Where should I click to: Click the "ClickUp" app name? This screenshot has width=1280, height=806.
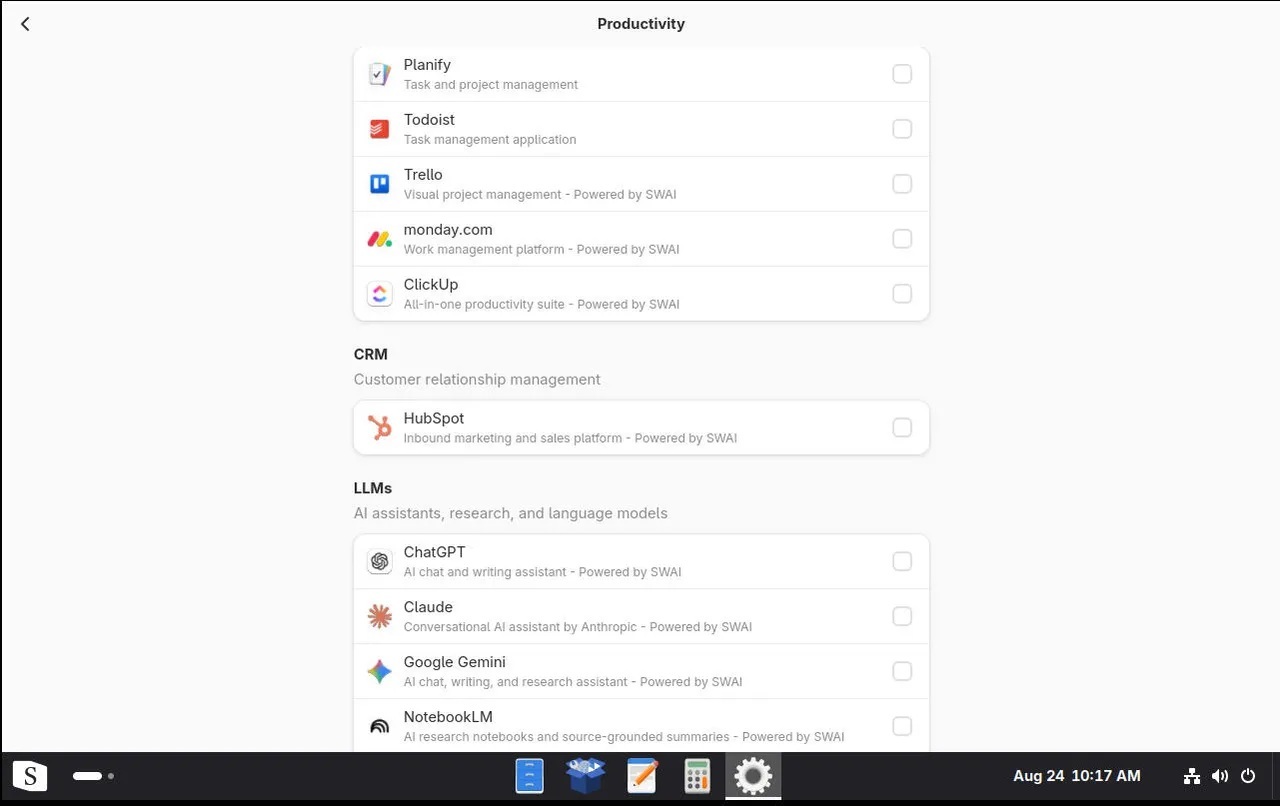click(431, 285)
